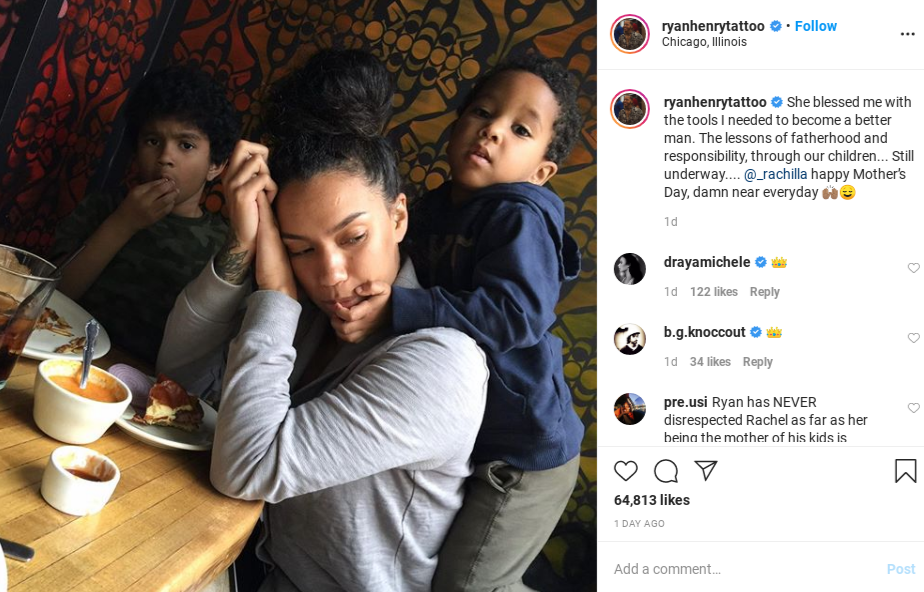
Task: Like drayamichele's comment with the small heart
Action: (913, 268)
